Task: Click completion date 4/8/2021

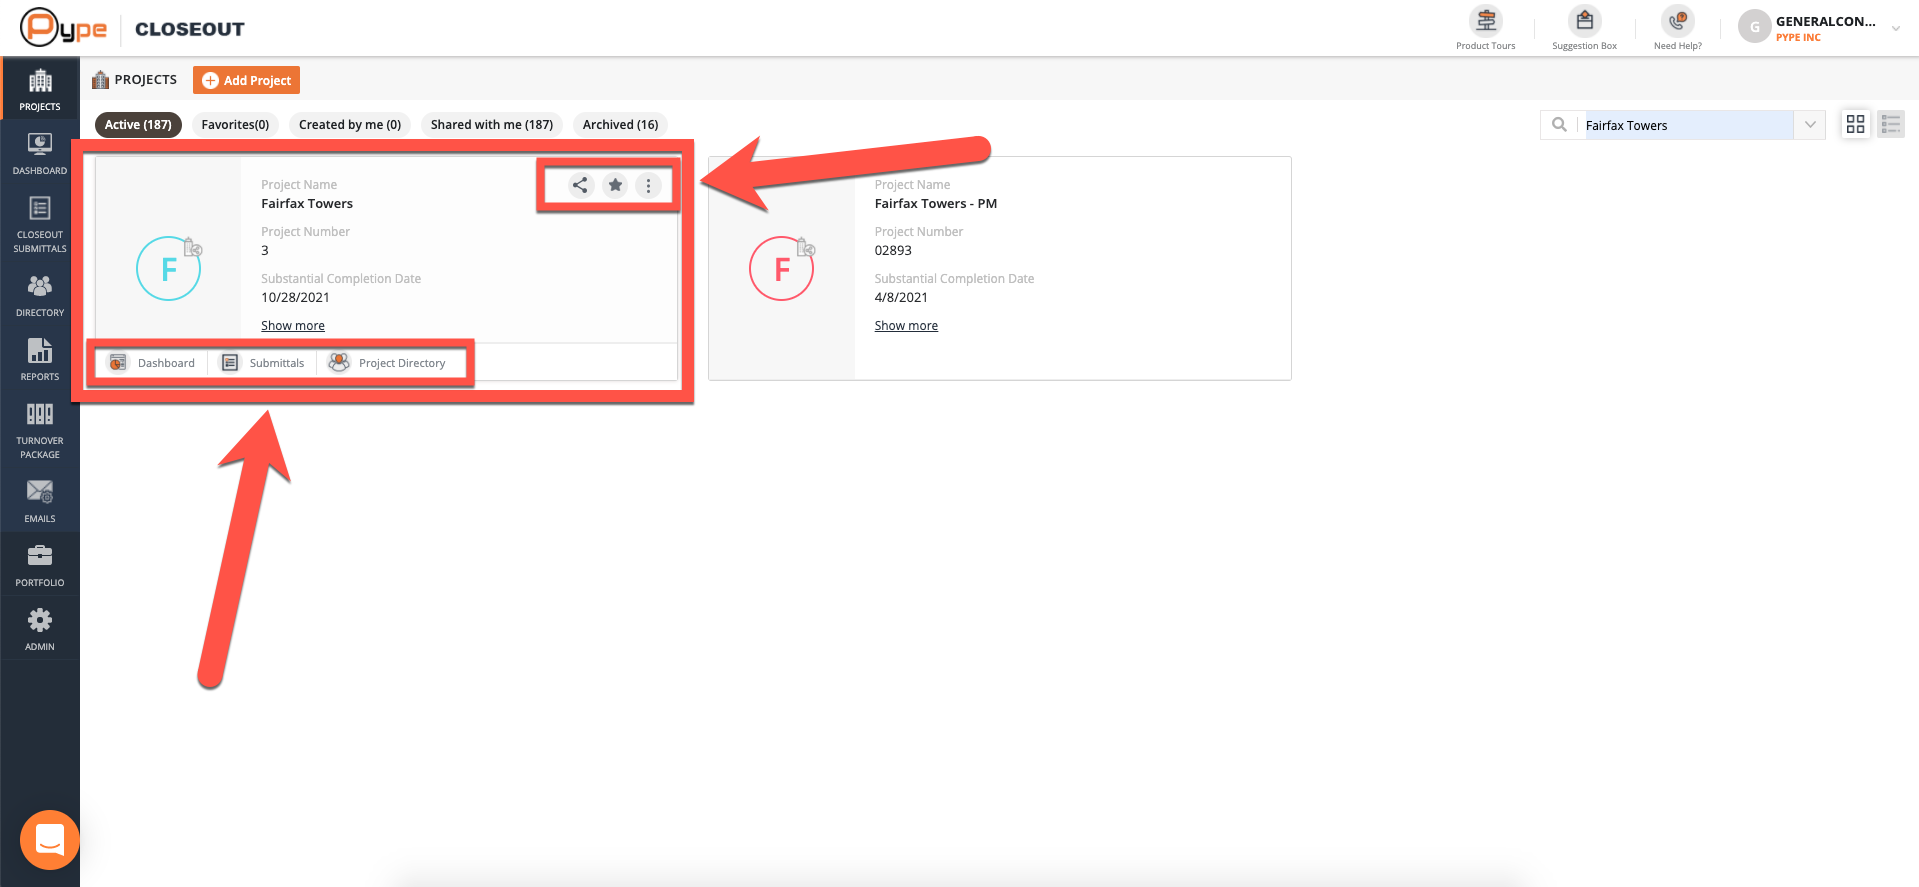Action: (x=901, y=297)
